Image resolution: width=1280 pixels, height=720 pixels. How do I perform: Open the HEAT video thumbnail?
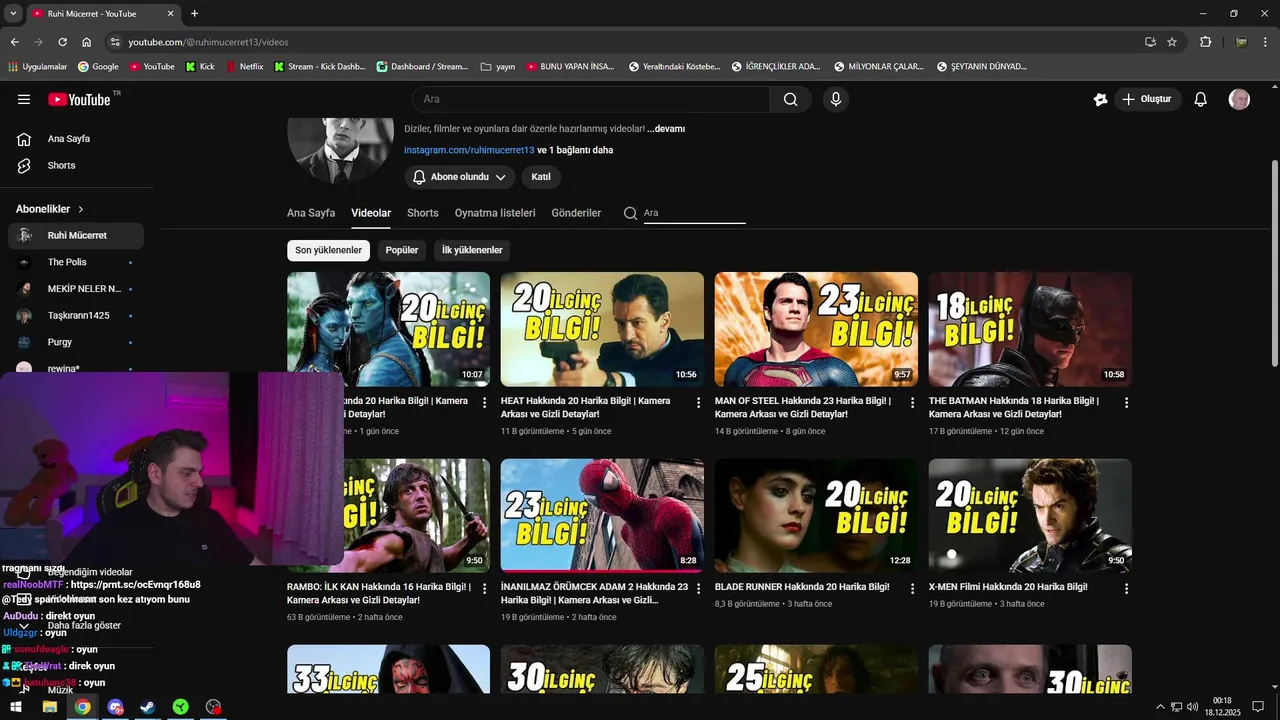[602, 329]
